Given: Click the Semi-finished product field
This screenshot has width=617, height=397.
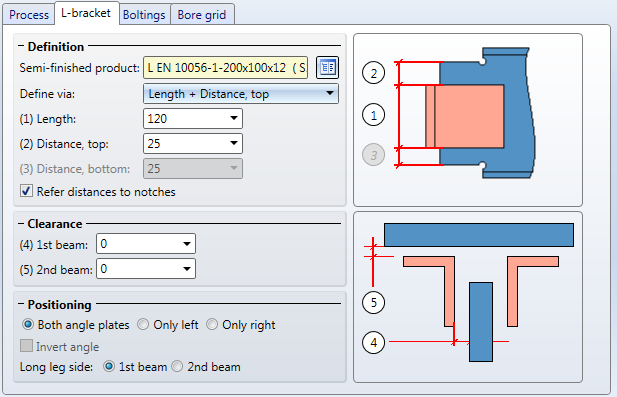Looking at the screenshot, I should tap(225, 68).
